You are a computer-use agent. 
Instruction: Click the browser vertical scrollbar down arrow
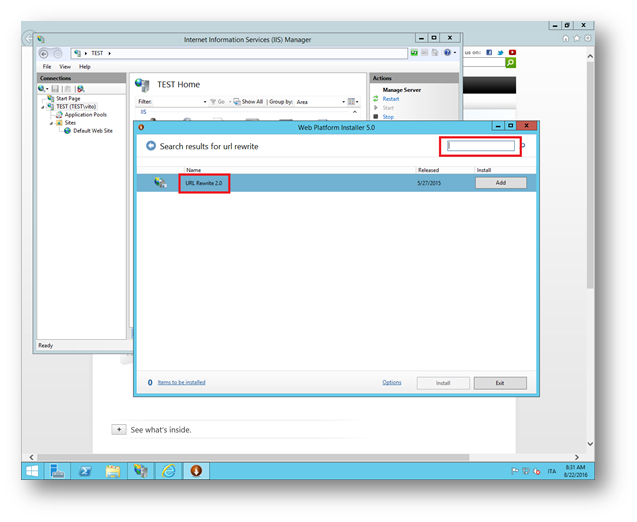click(590, 444)
